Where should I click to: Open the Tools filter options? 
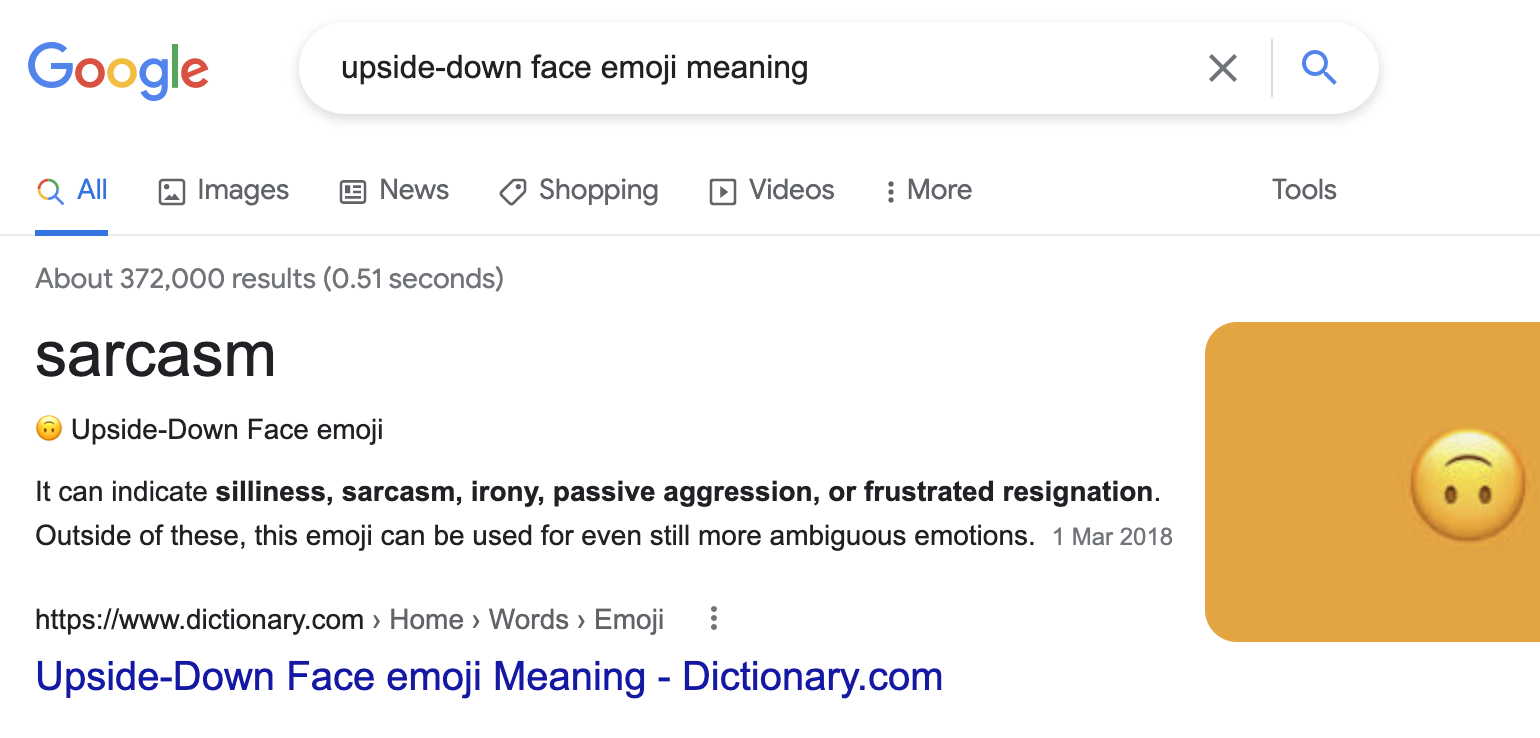(1304, 190)
